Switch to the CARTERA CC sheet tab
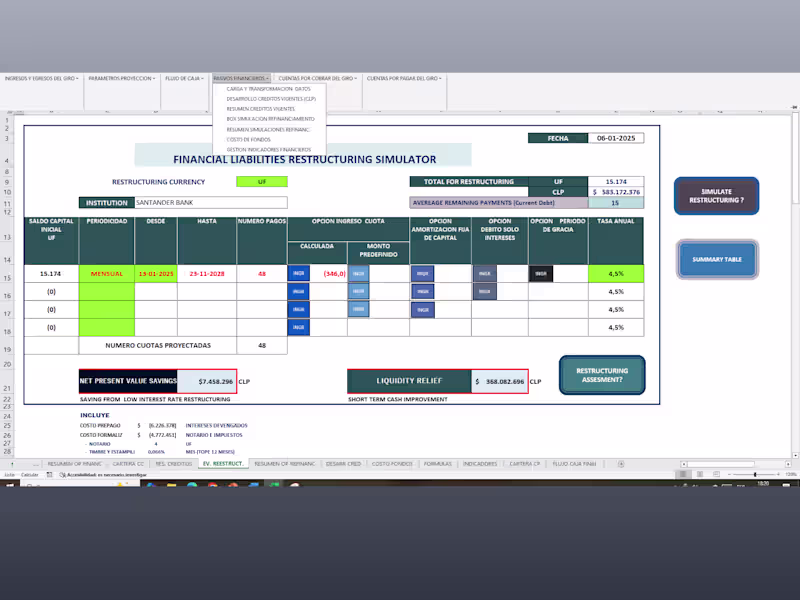800x600 pixels. tap(128, 464)
